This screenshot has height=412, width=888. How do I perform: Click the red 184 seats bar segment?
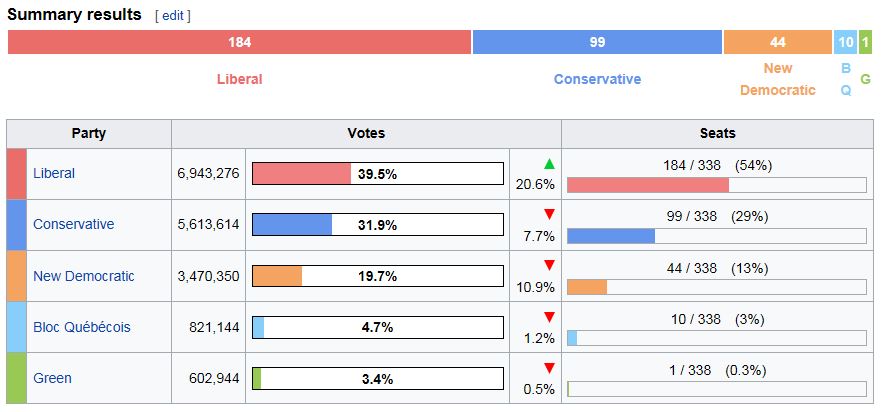pyautogui.click(x=239, y=42)
